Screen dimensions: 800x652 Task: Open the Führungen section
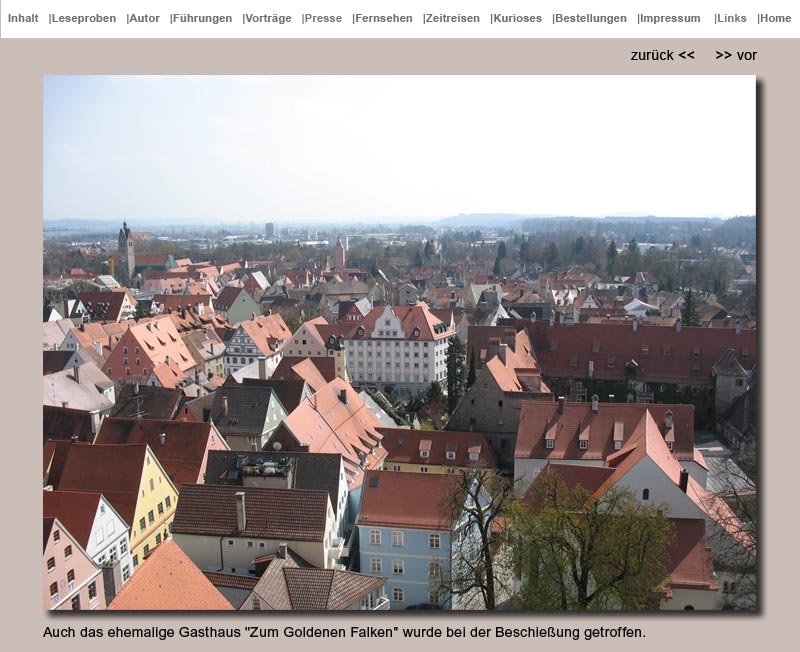(x=202, y=18)
